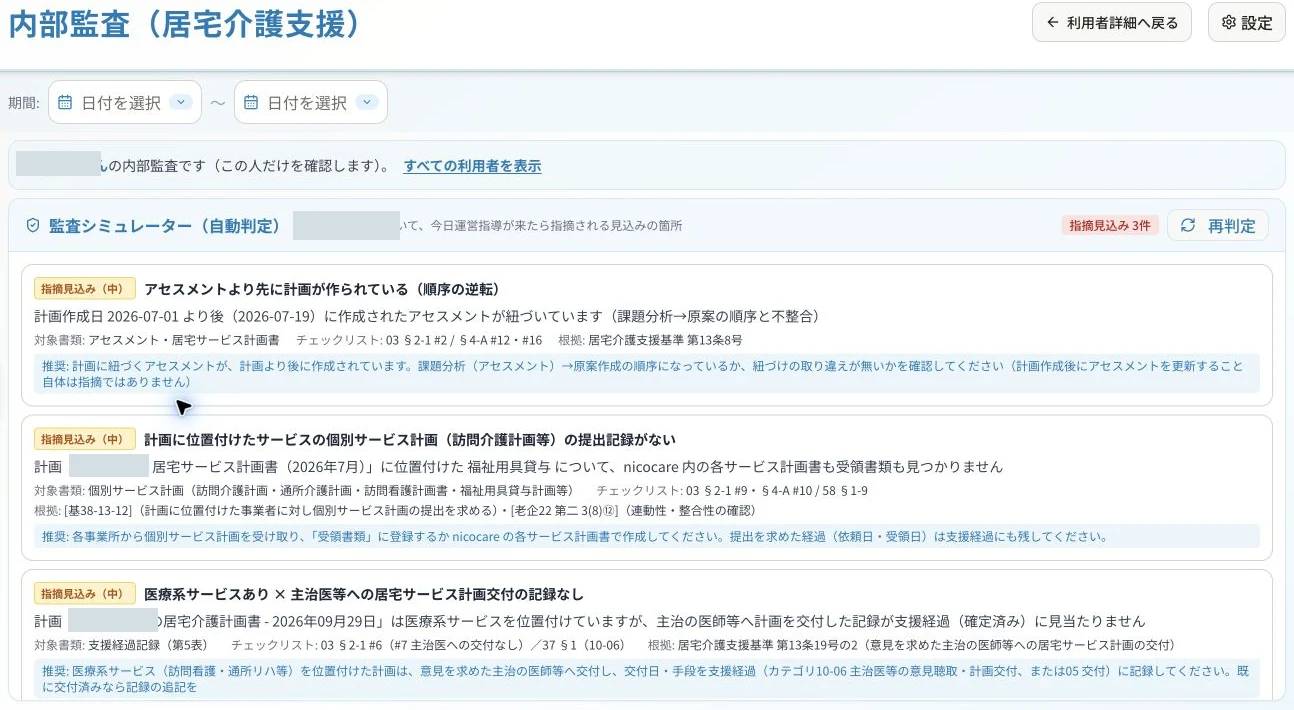The height and width of the screenshot is (710, 1294).
Task: Expand end date dropdown chevron
Action: pos(366,102)
